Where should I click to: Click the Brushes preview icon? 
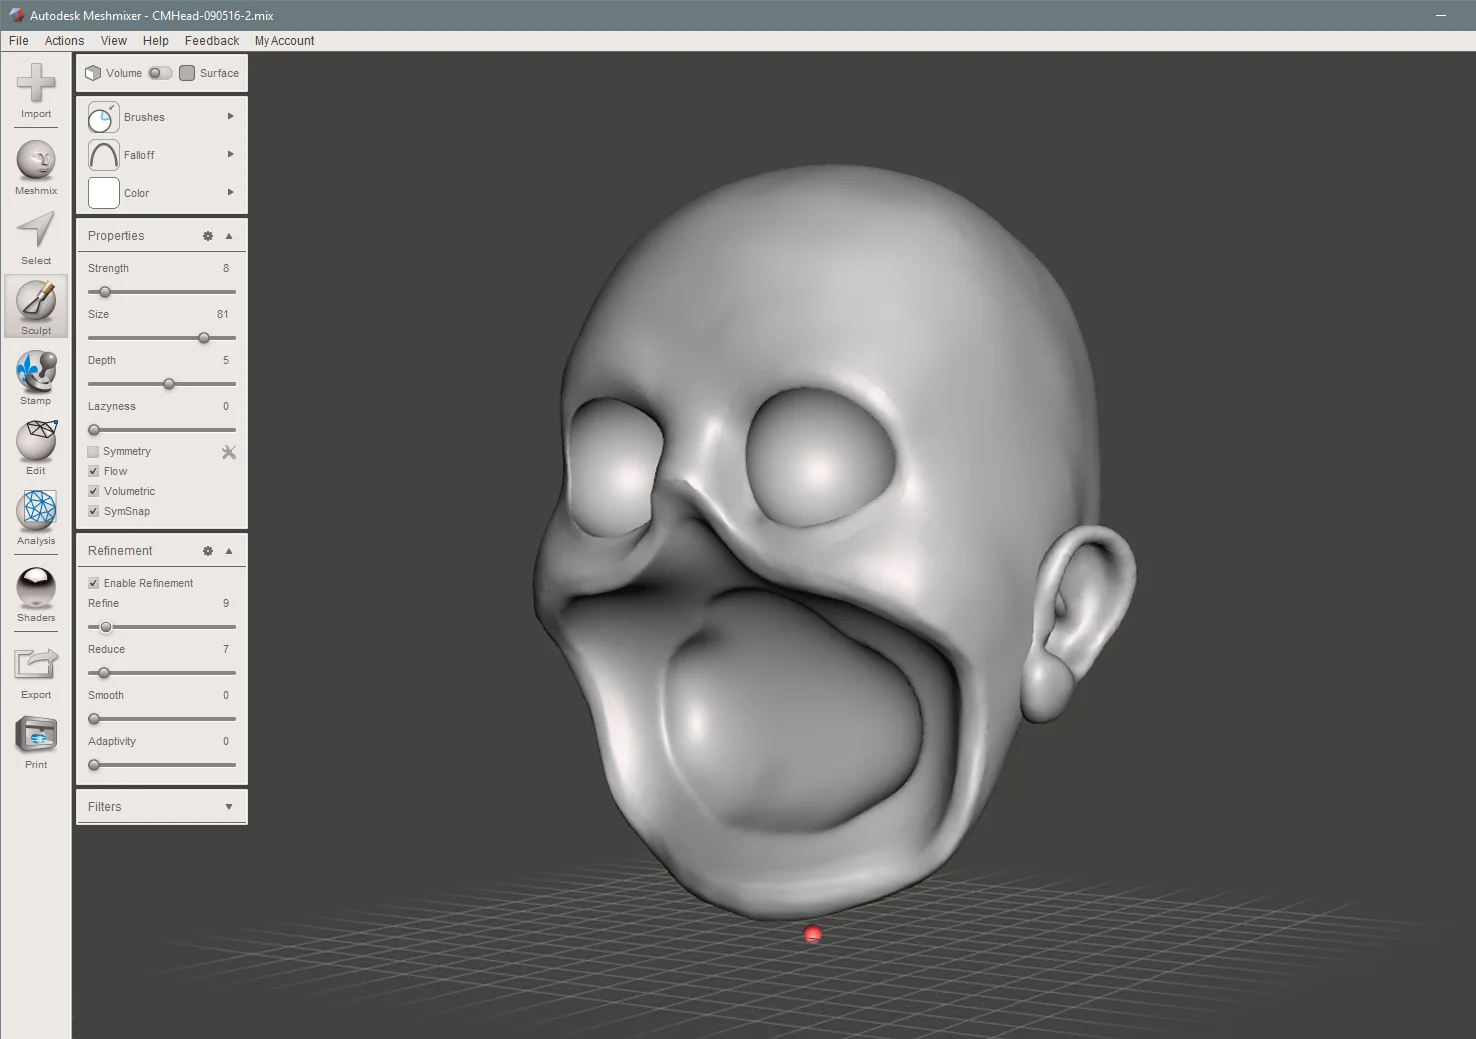104,117
